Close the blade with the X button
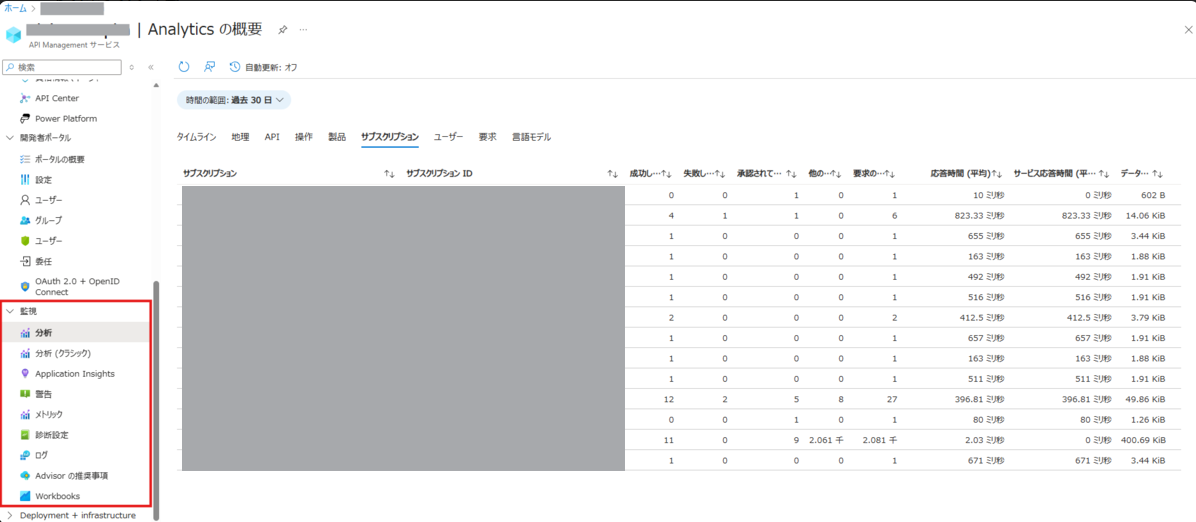 (1186, 29)
